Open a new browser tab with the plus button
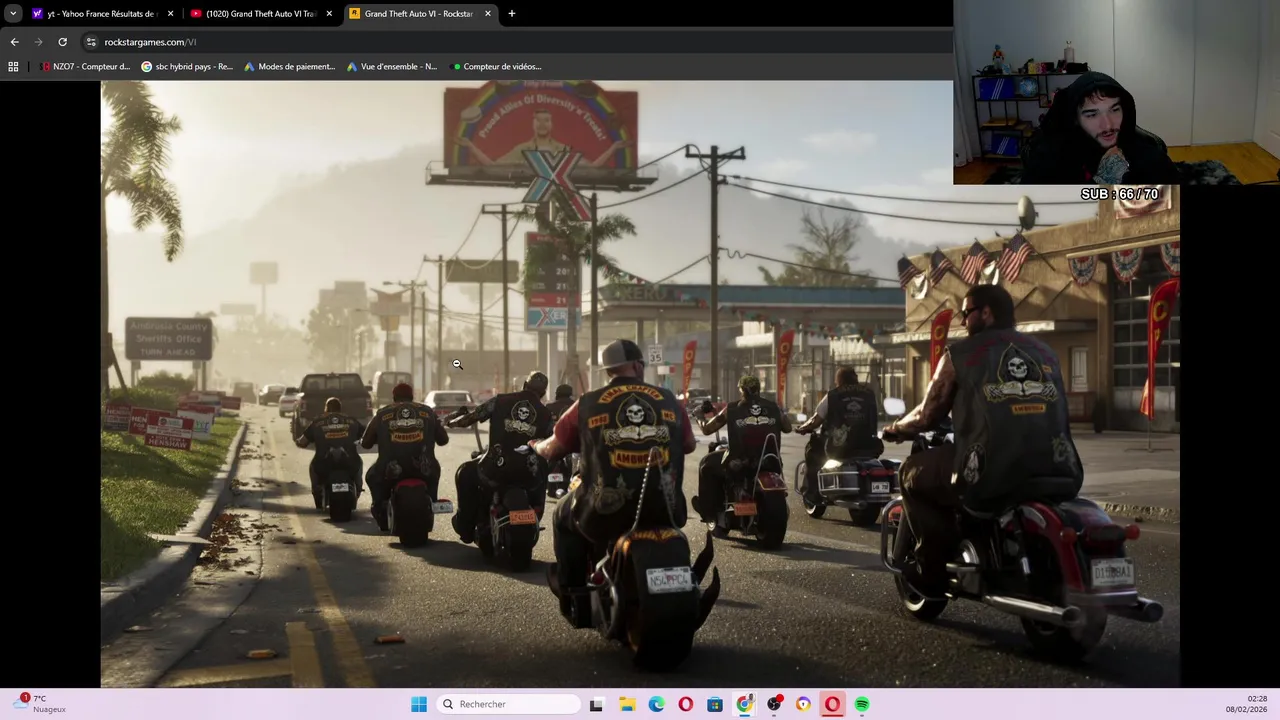The image size is (1280, 720). 511,14
